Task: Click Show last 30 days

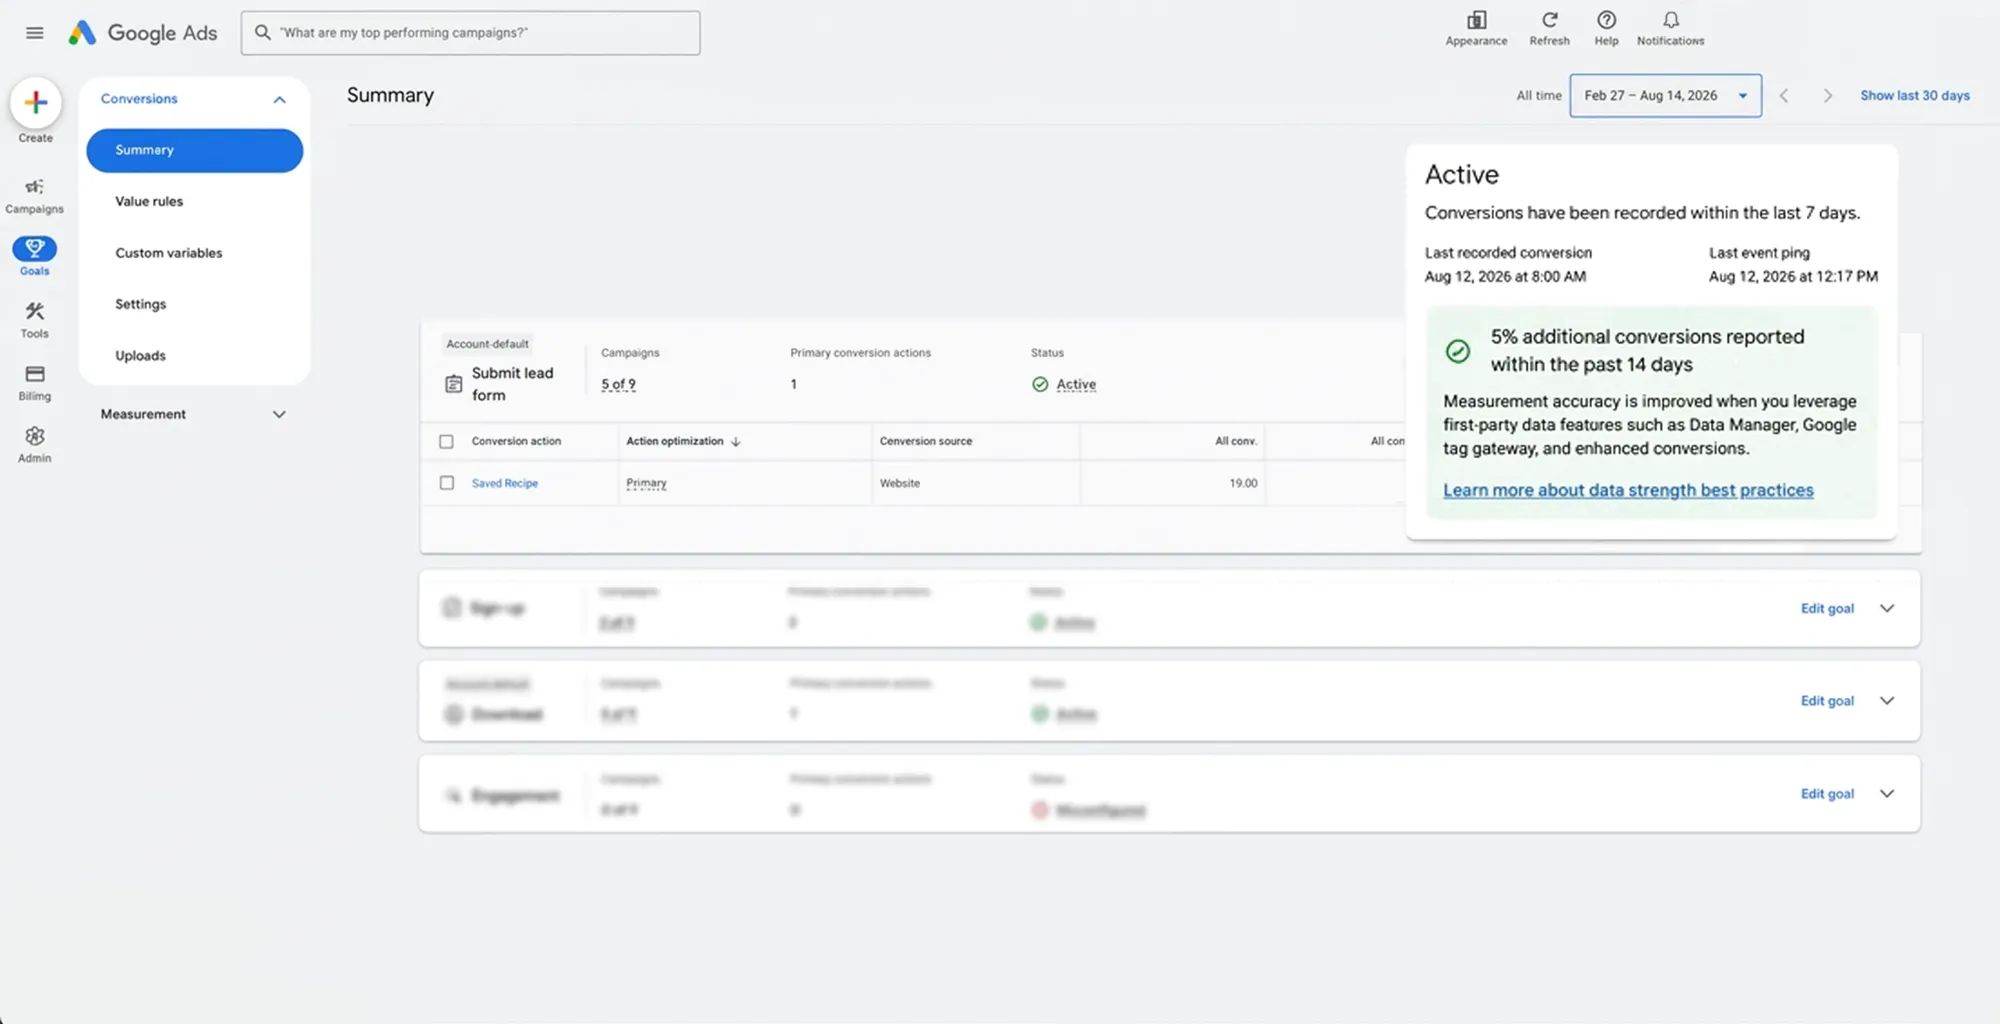Action: click(x=1914, y=96)
